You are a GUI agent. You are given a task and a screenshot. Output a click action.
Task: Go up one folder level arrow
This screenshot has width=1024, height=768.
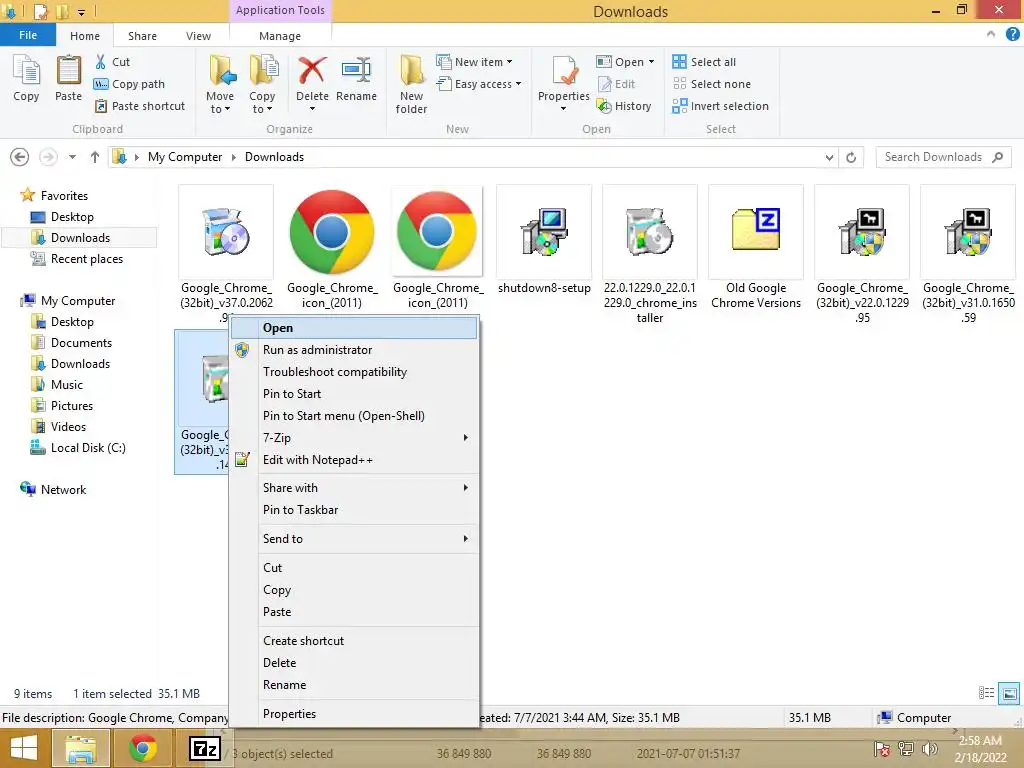point(95,157)
